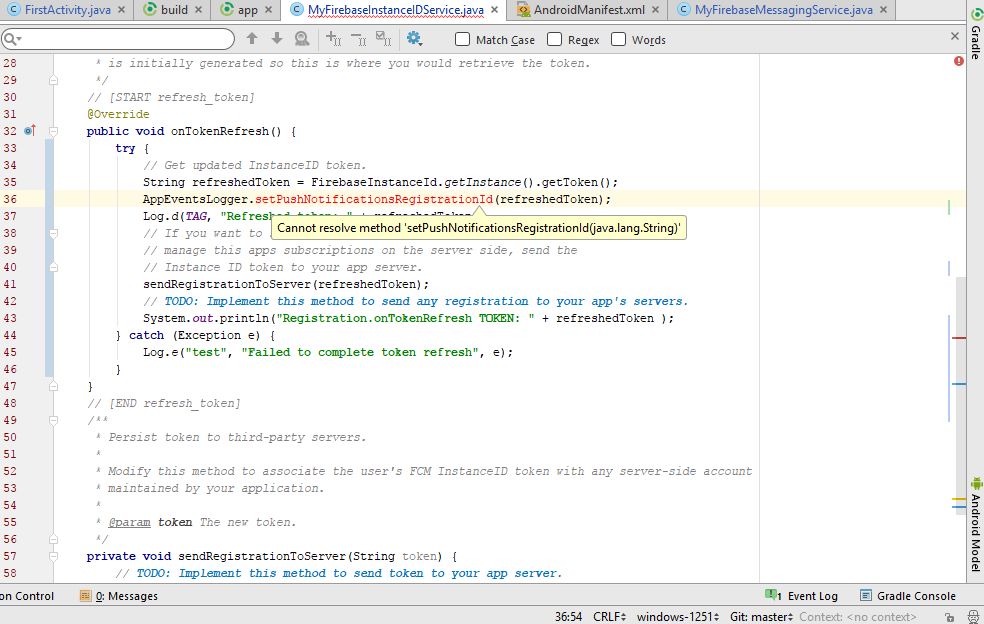Image resolution: width=984 pixels, height=624 pixels.
Task: Toggle fold end marker at line 47
Action: click(x=53, y=386)
